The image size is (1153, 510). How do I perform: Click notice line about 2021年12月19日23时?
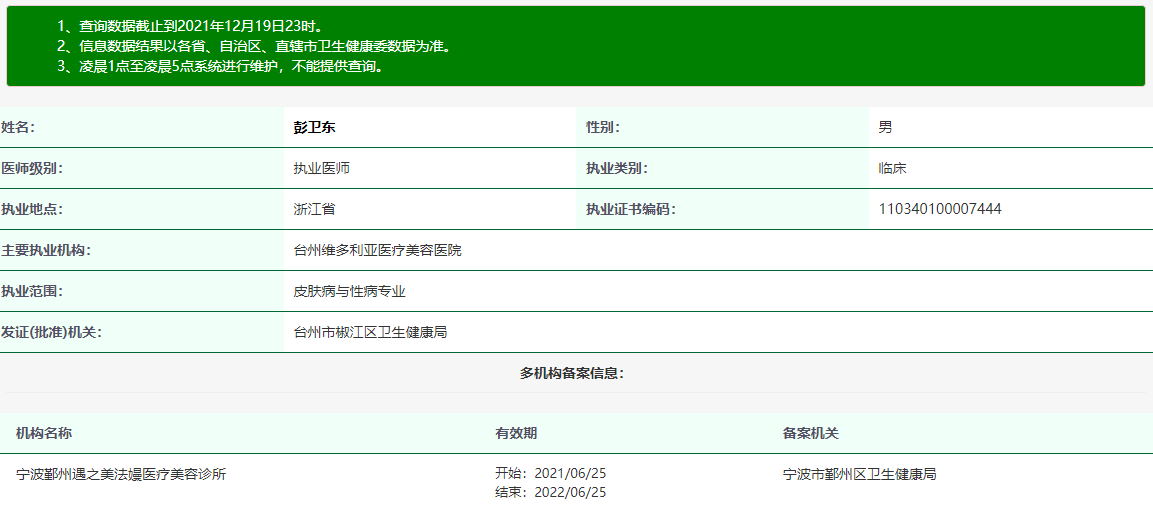click(191, 26)
